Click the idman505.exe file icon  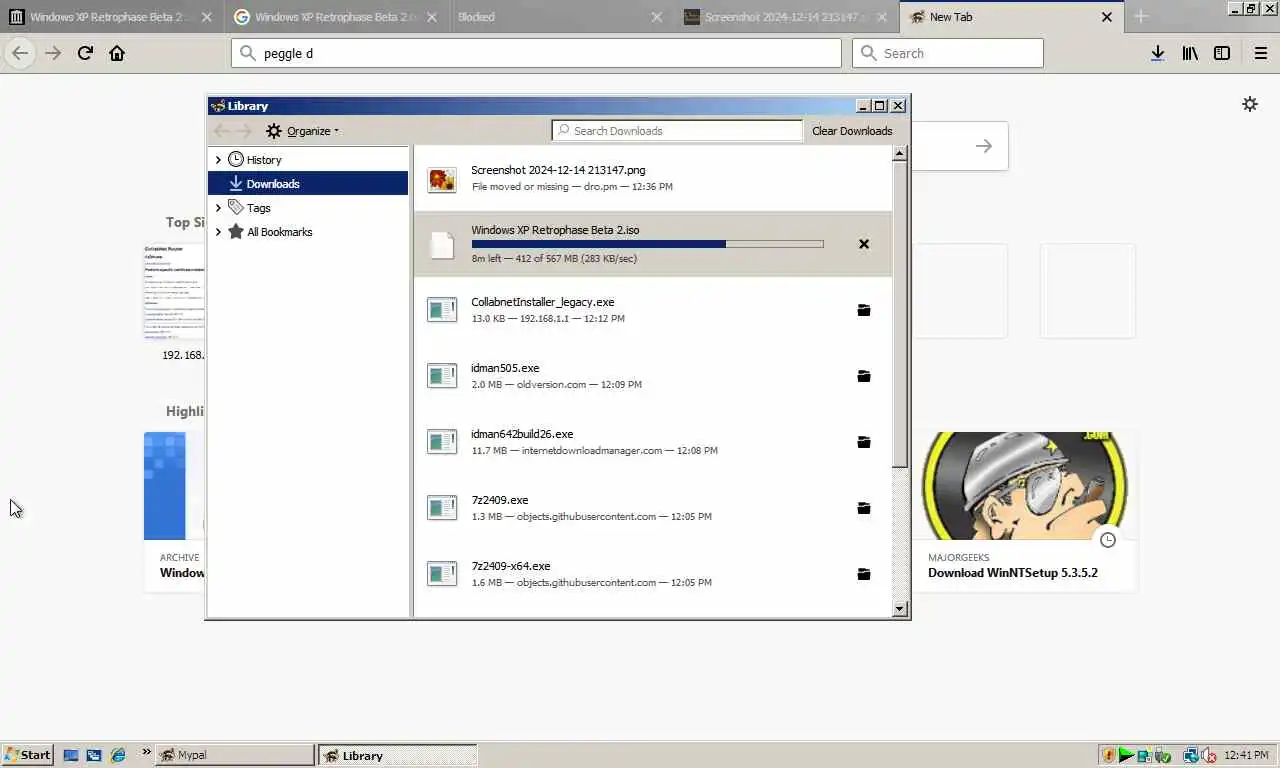click(x=442, y=376)
